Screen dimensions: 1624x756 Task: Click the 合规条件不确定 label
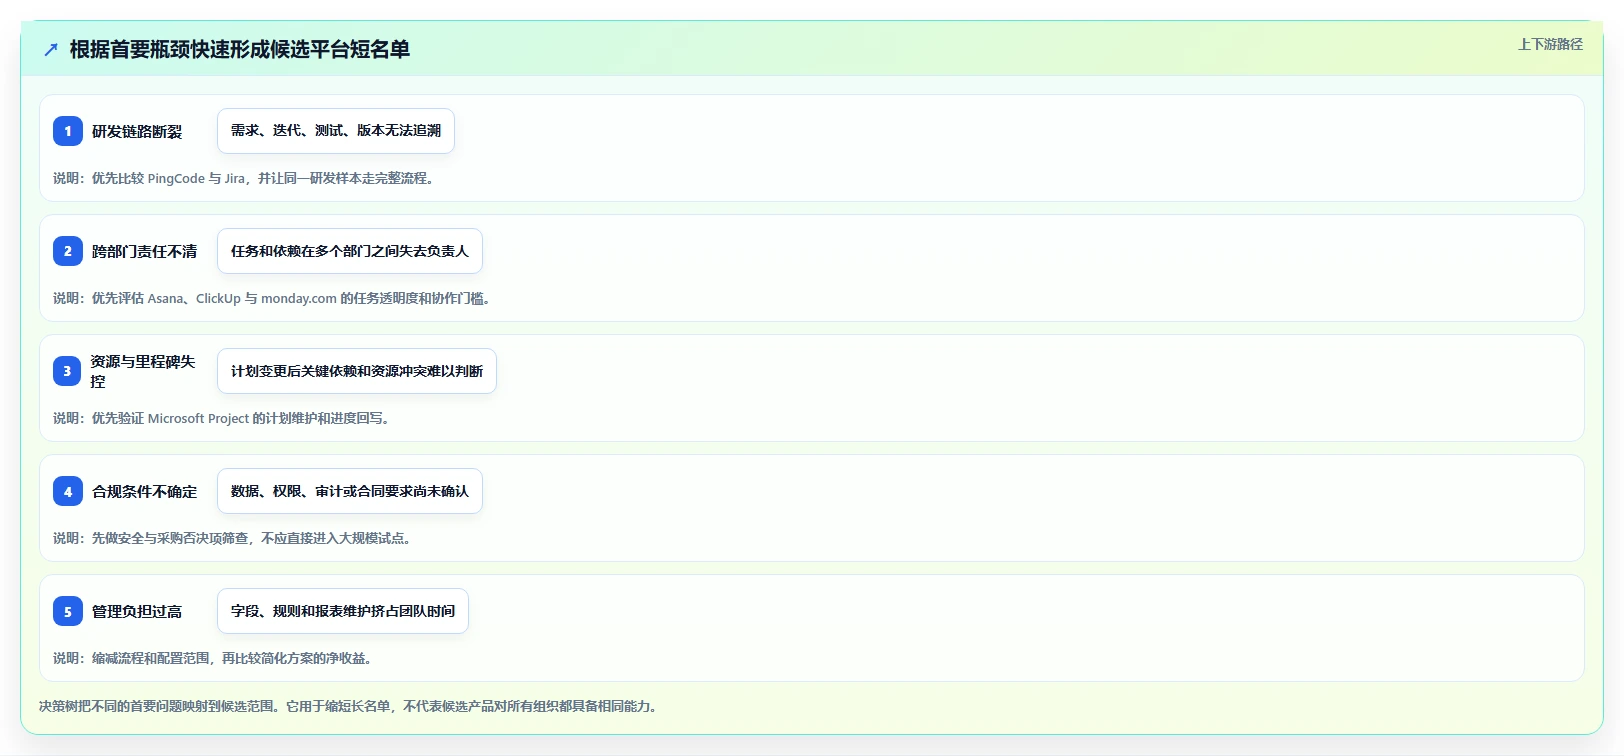(145, 492)
